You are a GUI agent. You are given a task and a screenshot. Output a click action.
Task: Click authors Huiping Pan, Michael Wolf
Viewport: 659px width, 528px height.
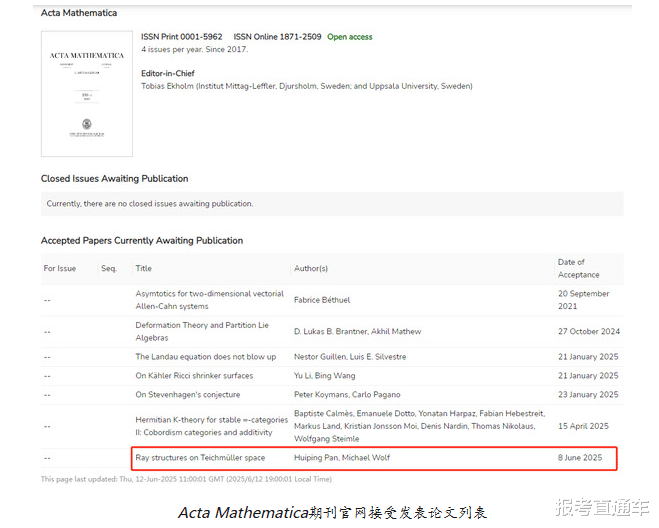click(x=342, y=458)
